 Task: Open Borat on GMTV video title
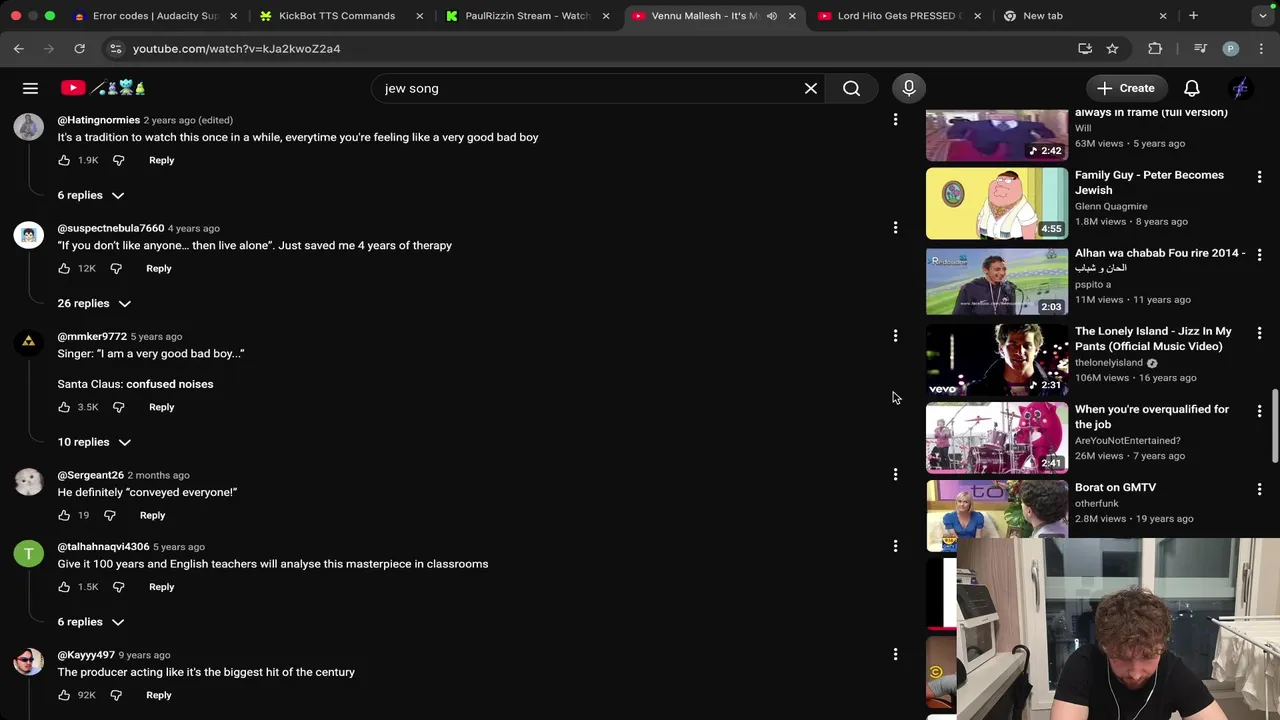[x=1115, y=487]
